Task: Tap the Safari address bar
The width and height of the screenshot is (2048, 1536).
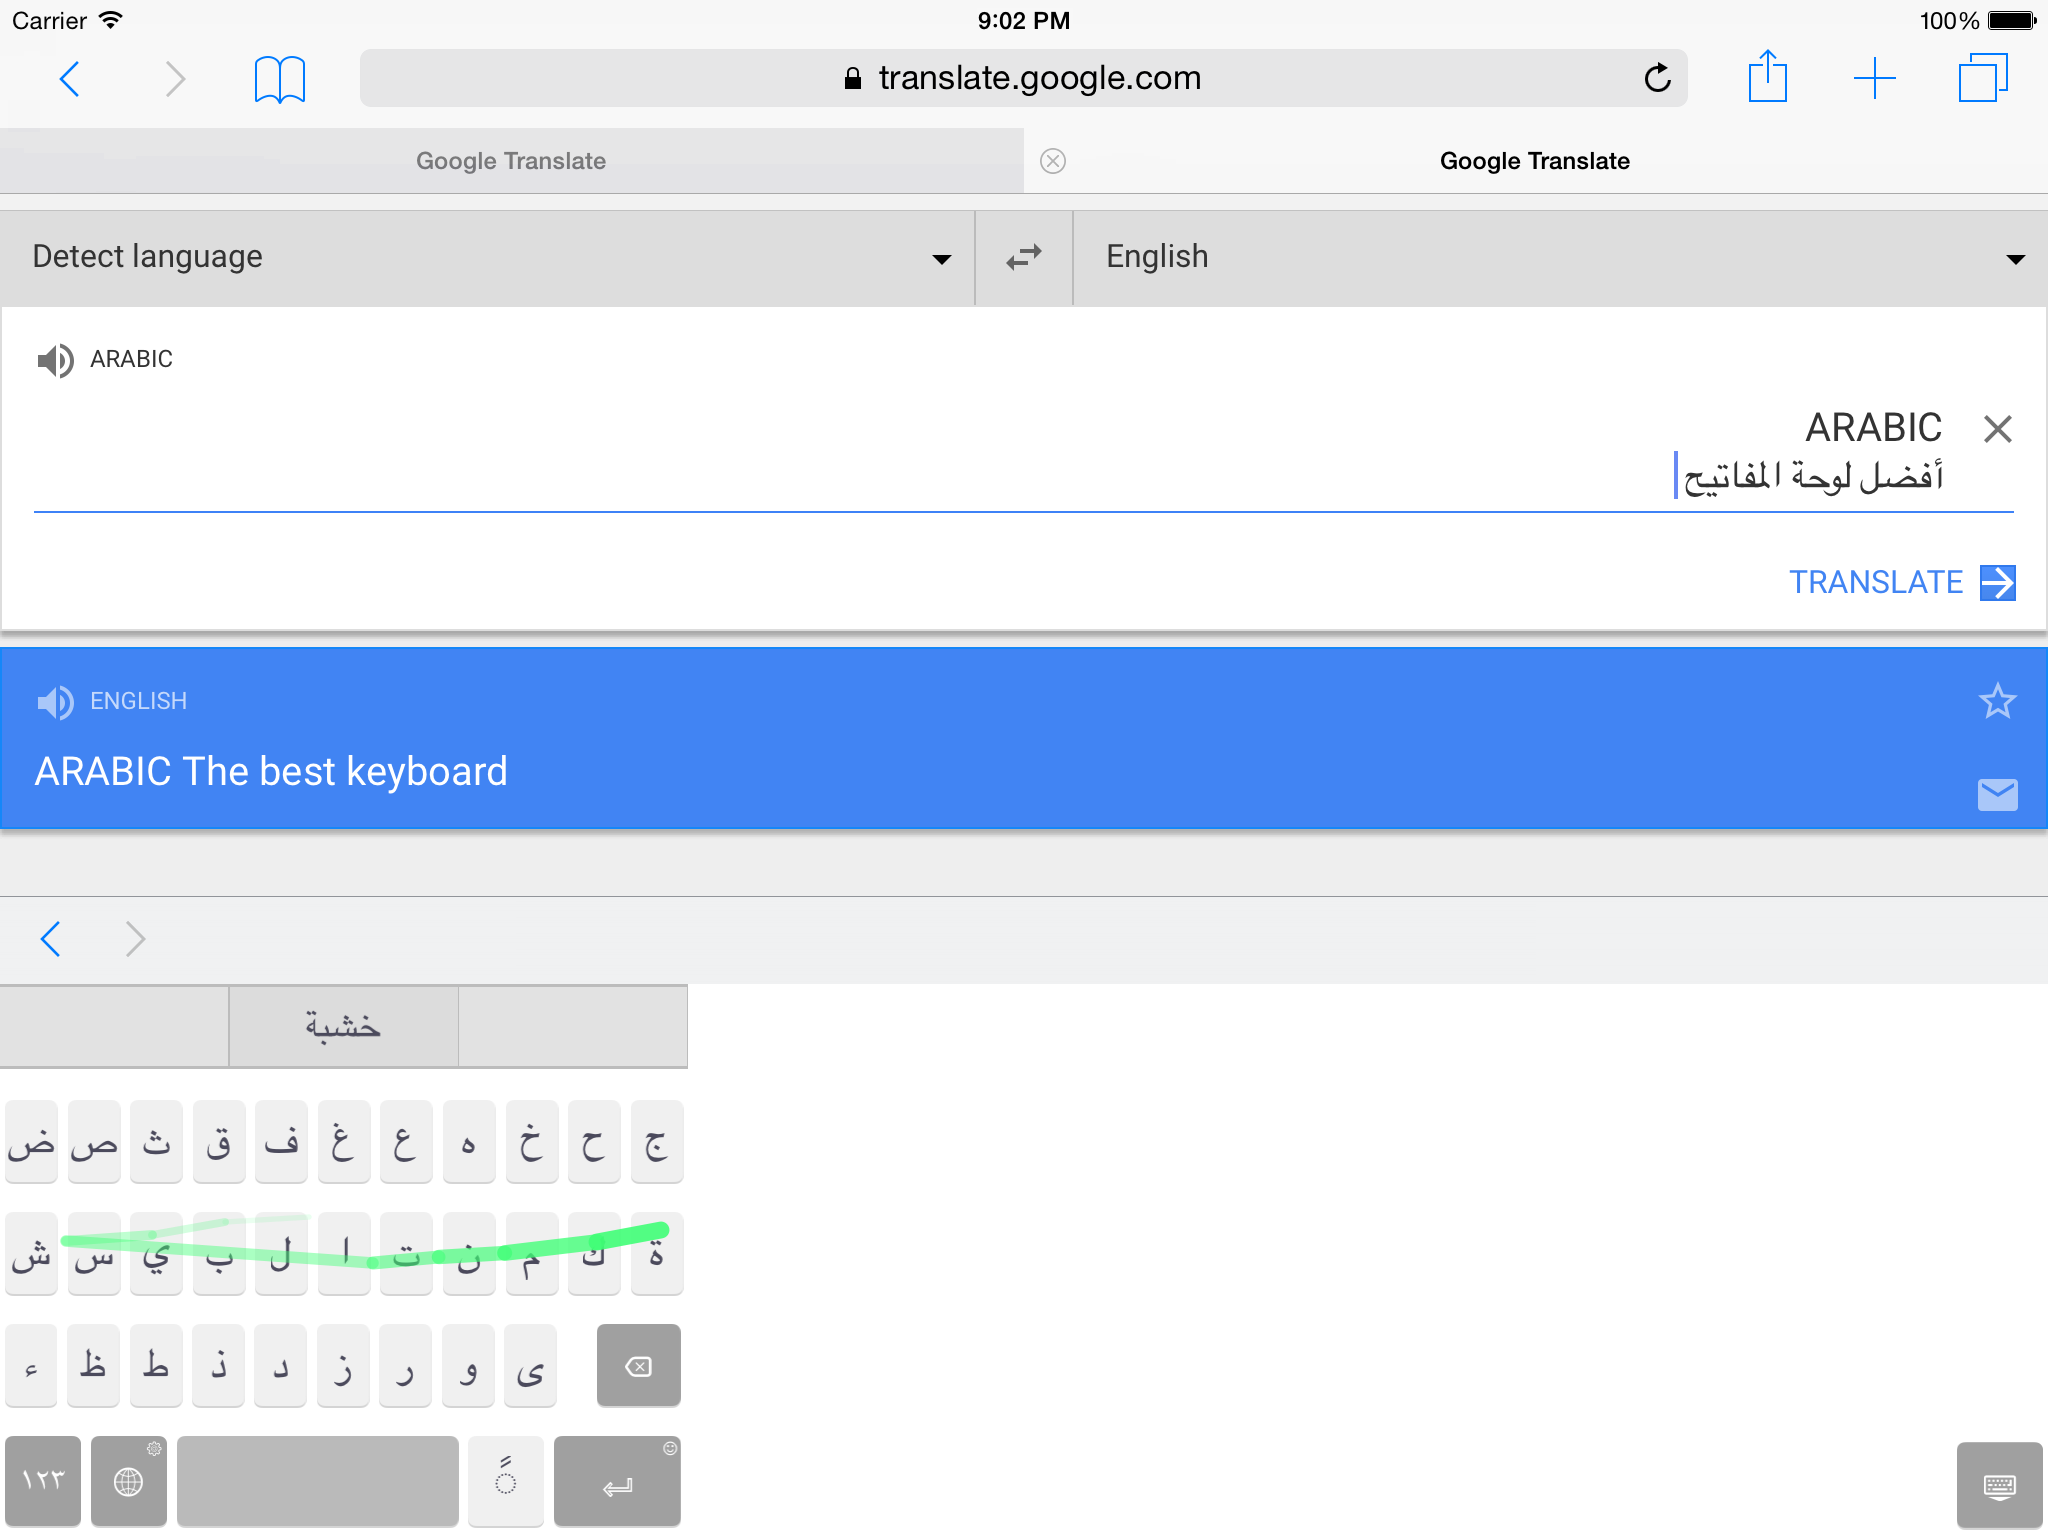Action: click(x=1022, y=78)
